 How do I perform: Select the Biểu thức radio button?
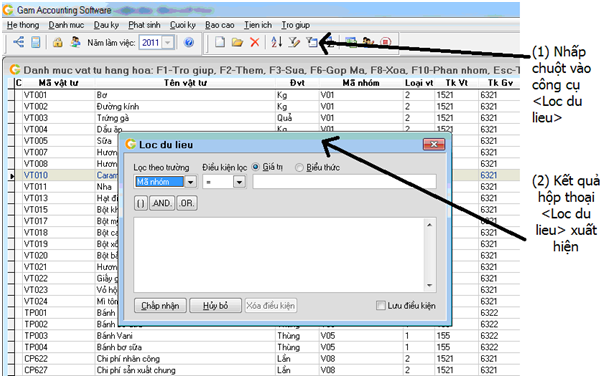[x=299, y=167]
